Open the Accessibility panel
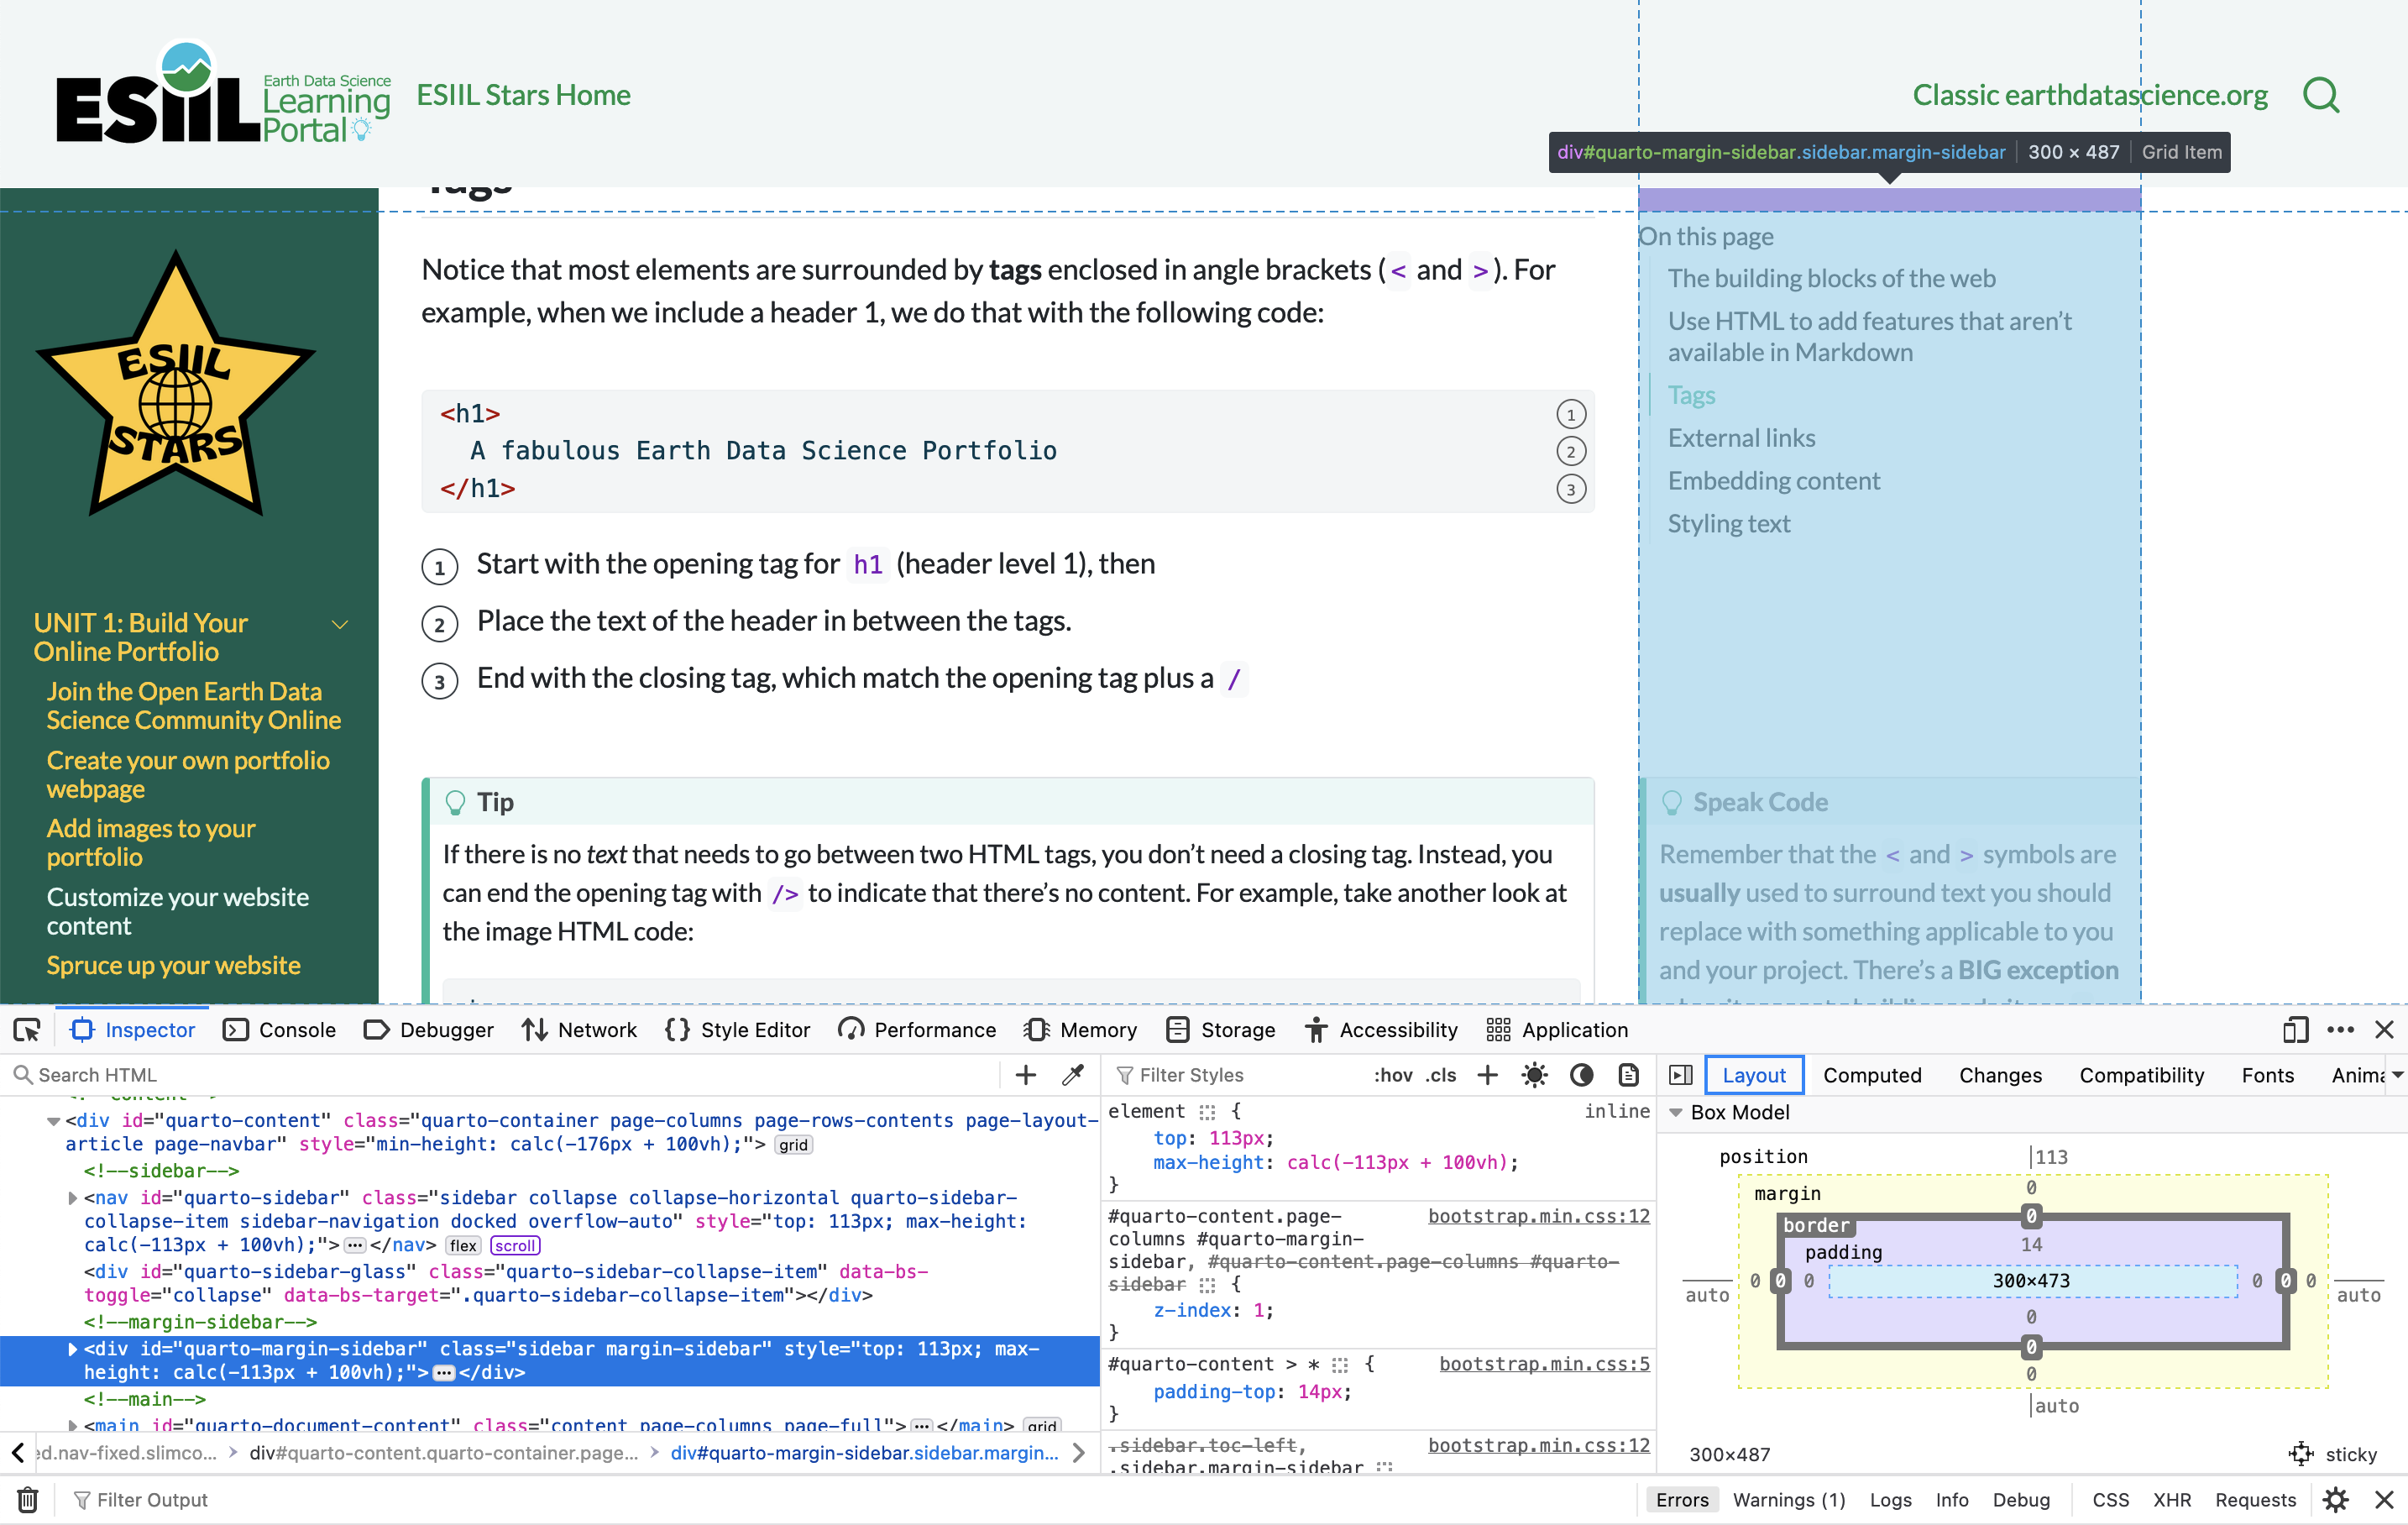This screenshot has height=1525, width=2408. coord(1381,1030)
